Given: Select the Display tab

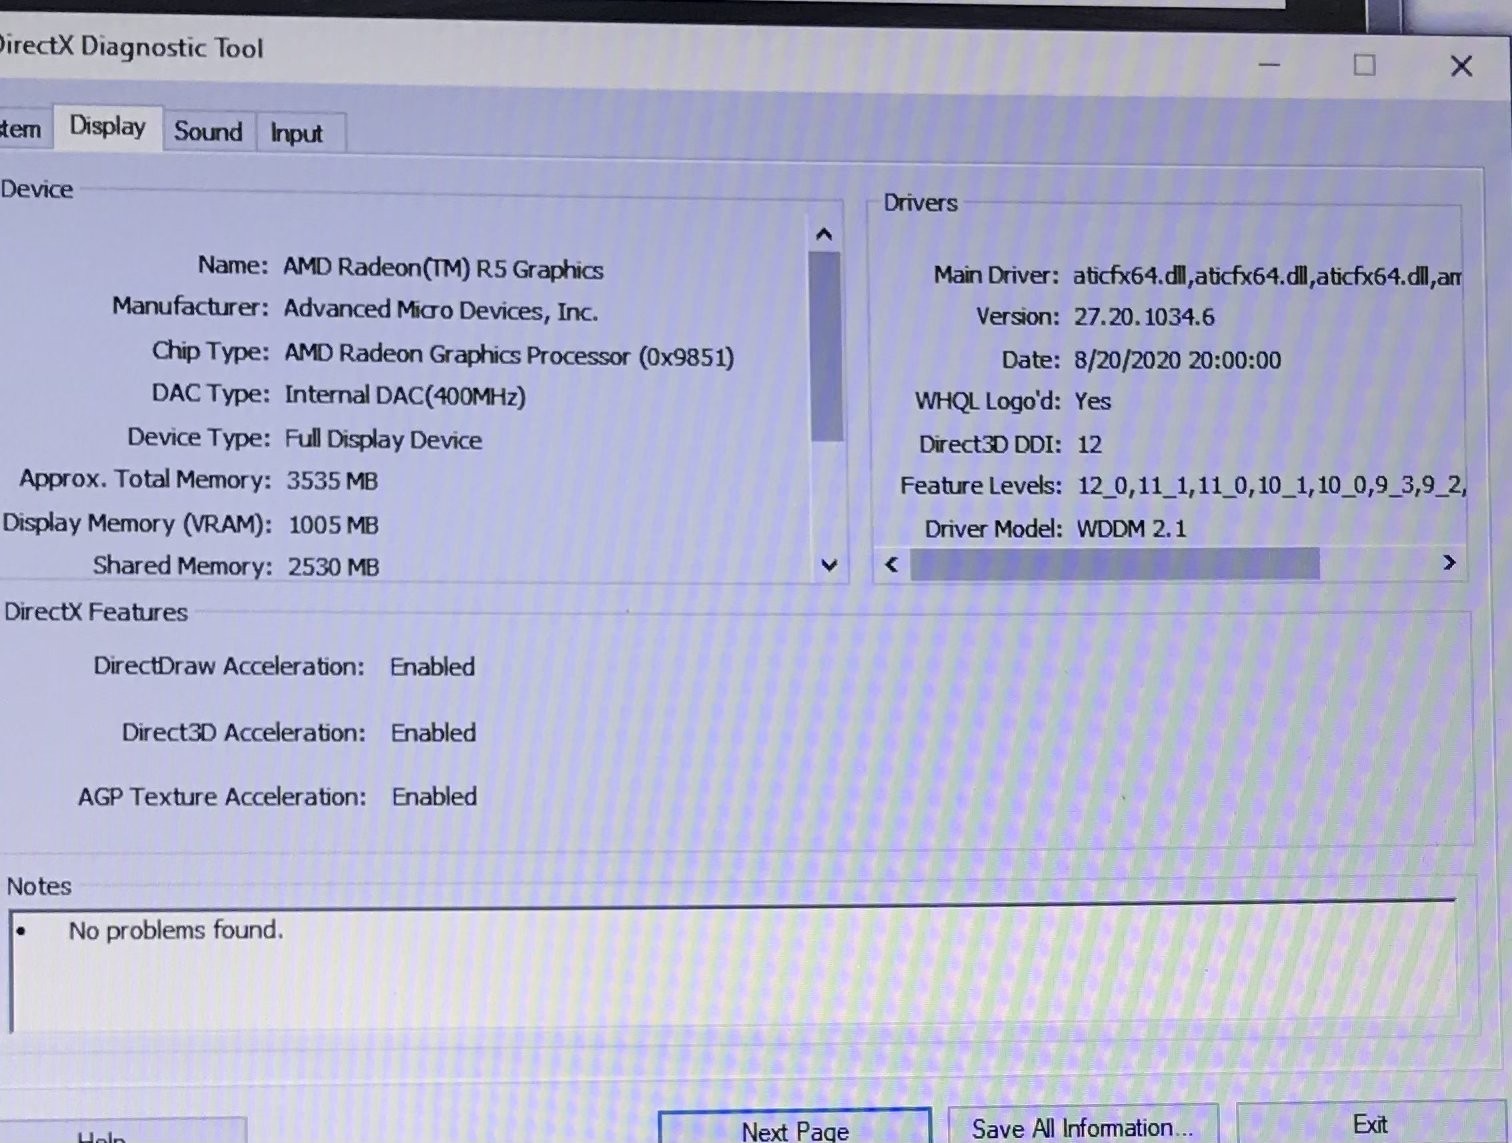Looking at the screenshot, I should (107, 127).
